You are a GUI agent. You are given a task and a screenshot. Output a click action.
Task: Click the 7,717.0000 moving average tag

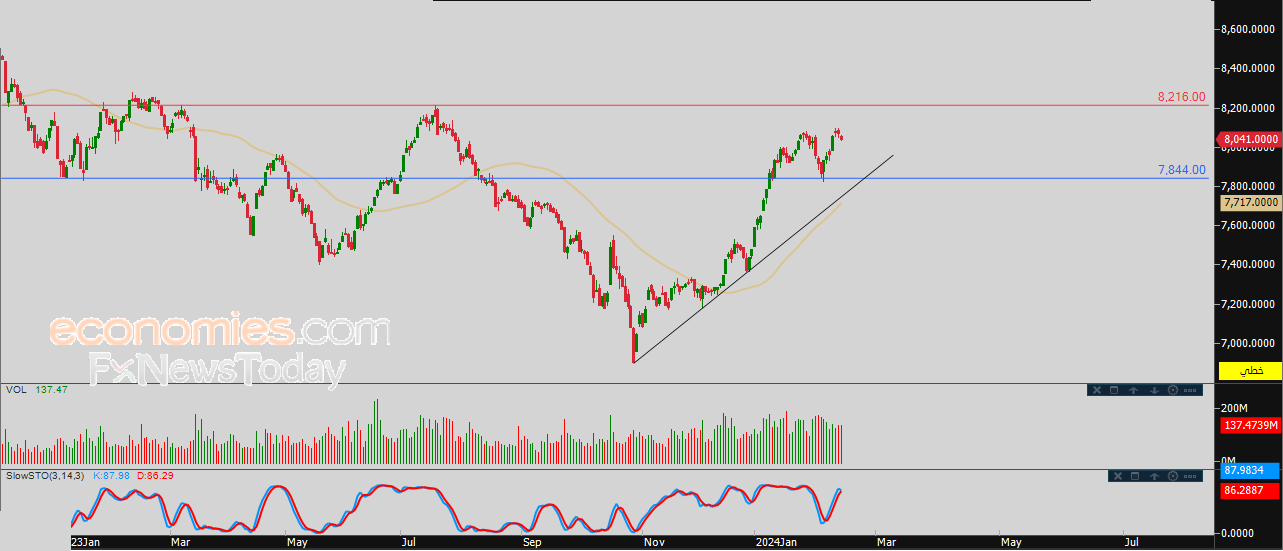point(1250,202)
